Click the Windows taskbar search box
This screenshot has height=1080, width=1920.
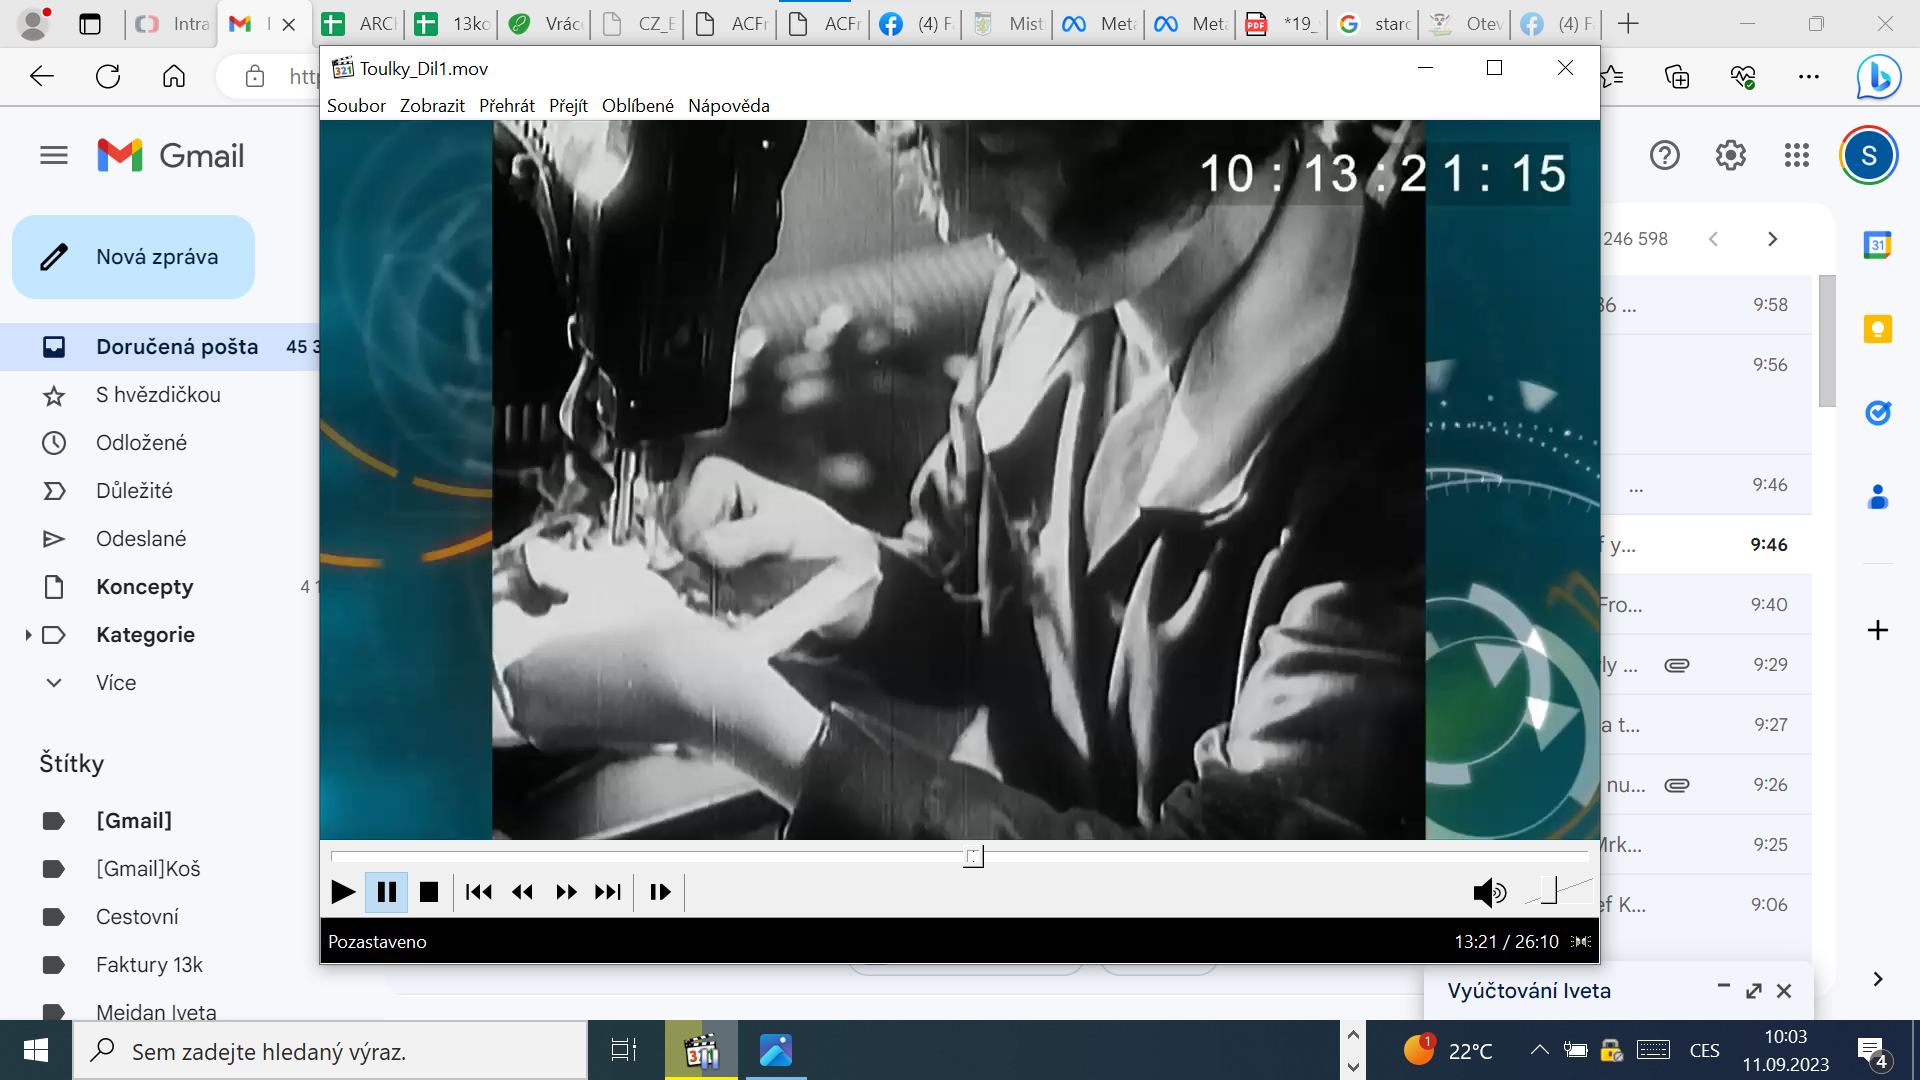point(330,1051)
